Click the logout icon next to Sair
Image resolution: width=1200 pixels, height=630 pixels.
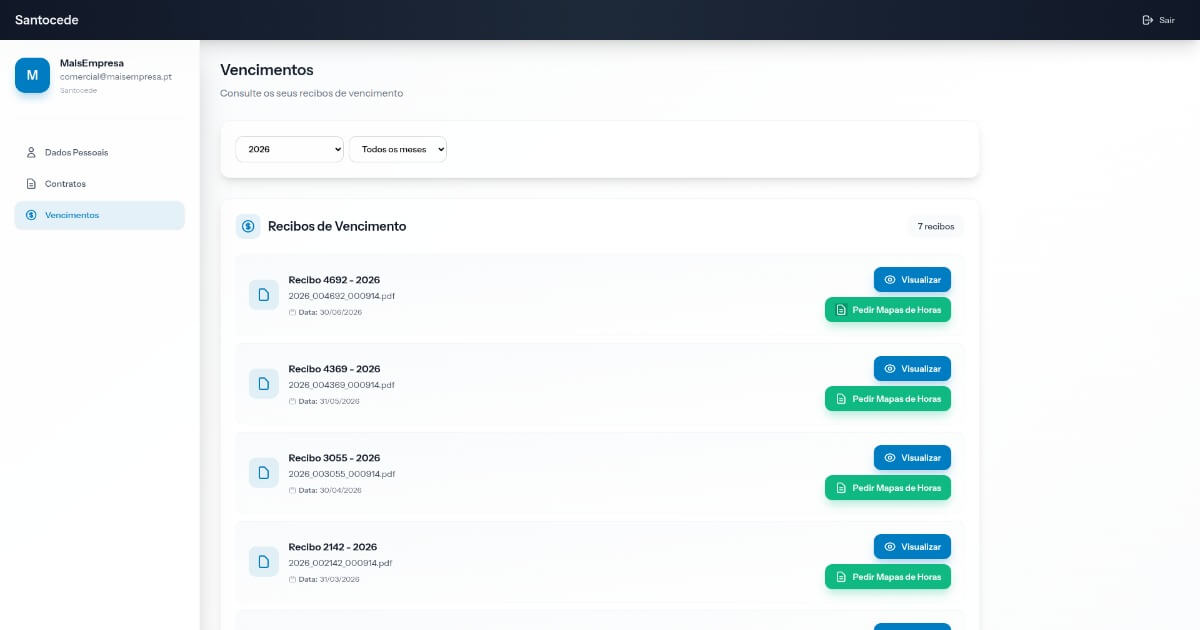(x=1148, y=20)
